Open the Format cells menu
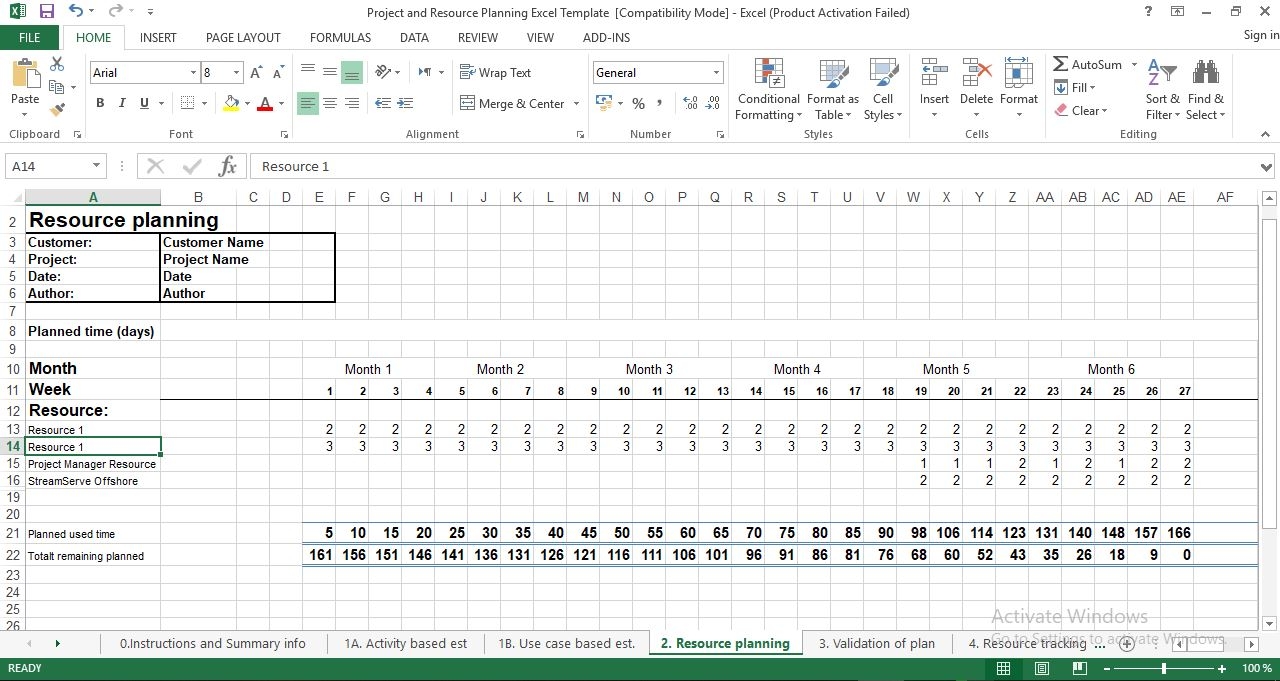The width and height of the screenshot is (1280, 681). pos(1018,88)
